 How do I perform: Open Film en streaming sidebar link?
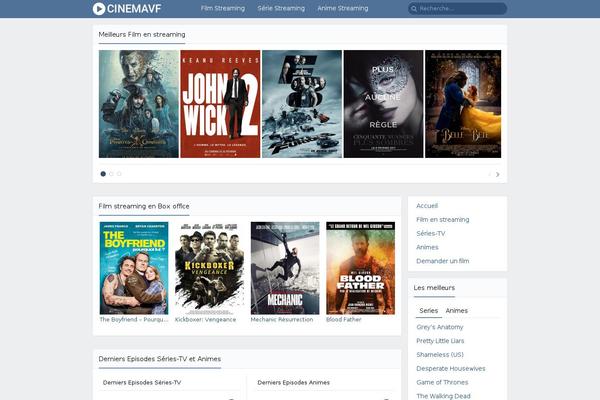point(443,220)
